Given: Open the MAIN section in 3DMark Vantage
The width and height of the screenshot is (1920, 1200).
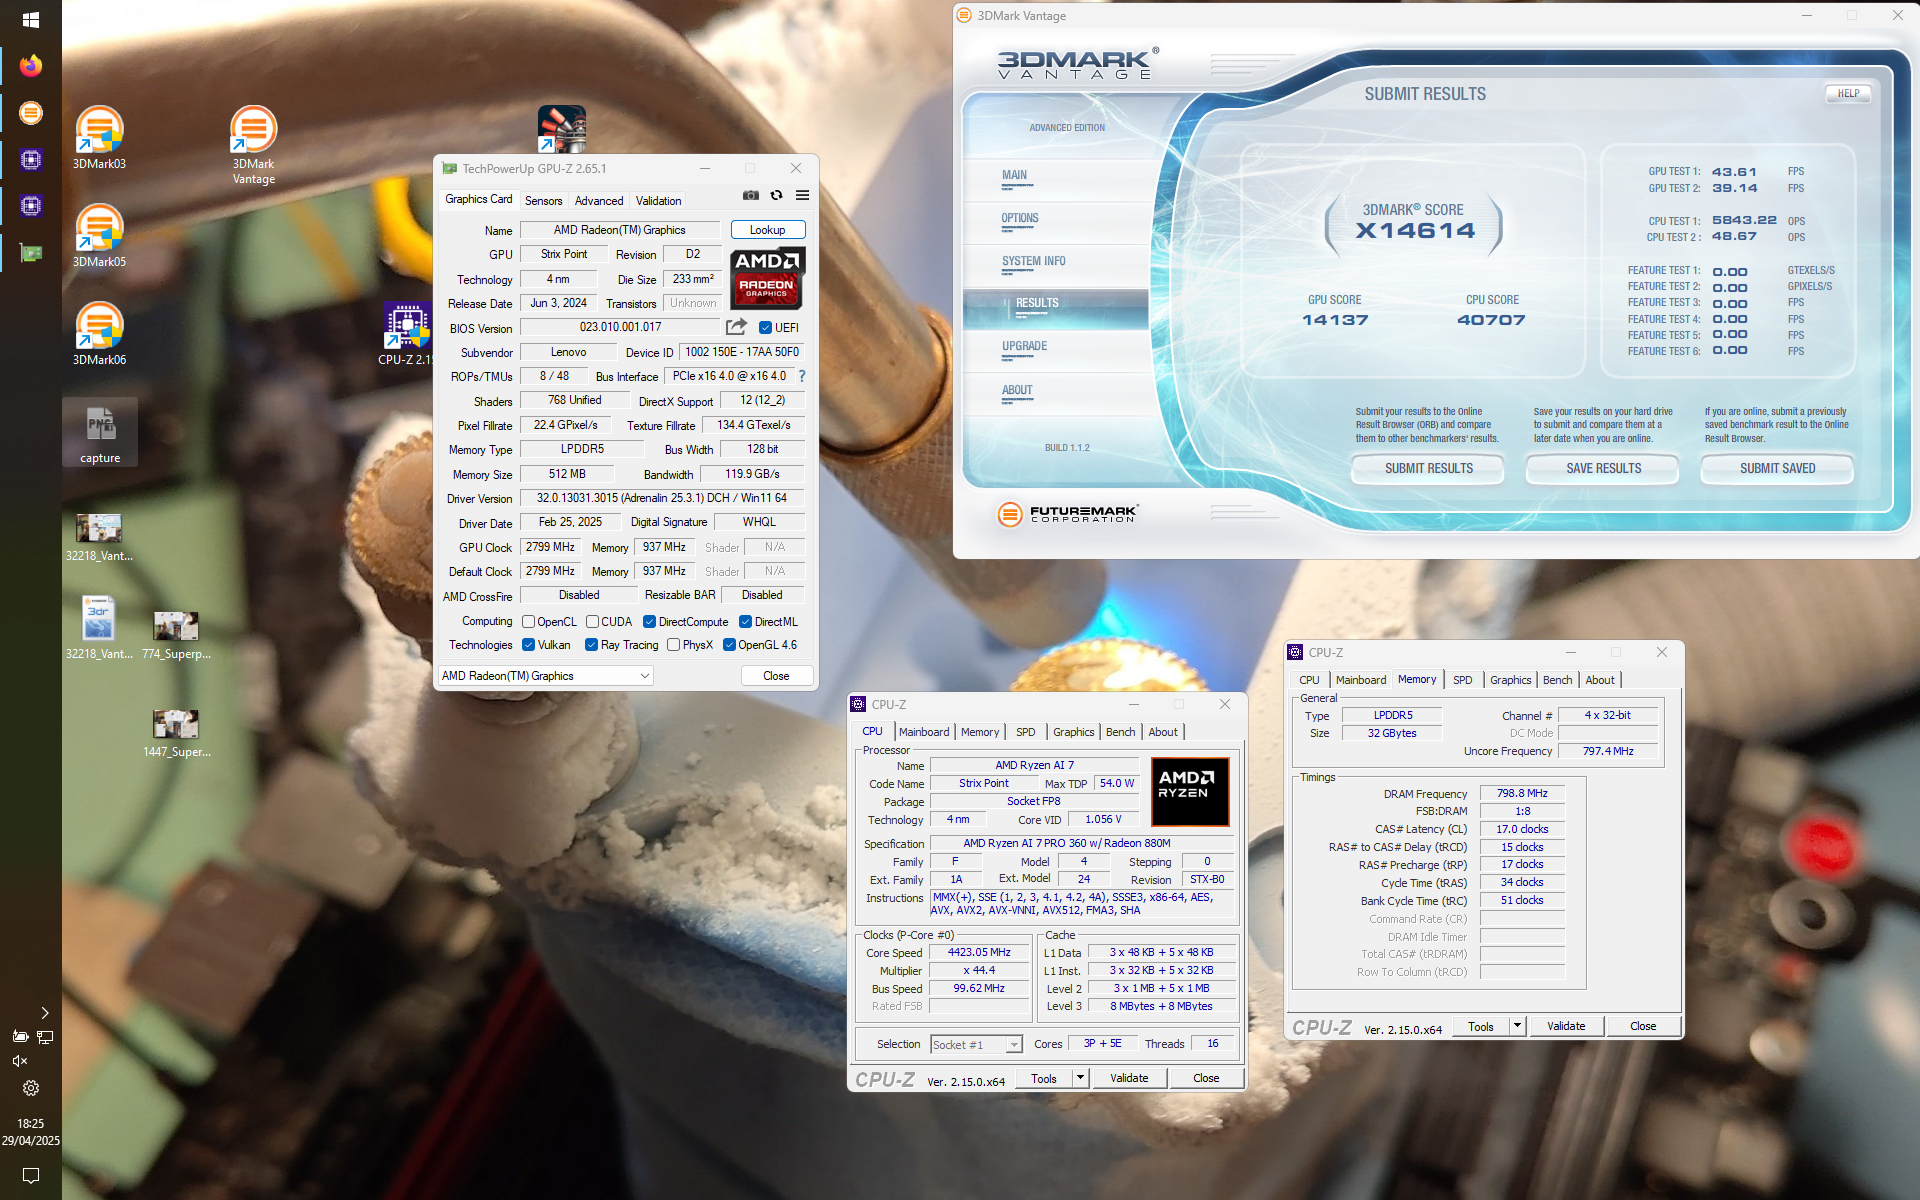Looking at the screenshot, I should pyautogui.click(x=1014, y=175).
